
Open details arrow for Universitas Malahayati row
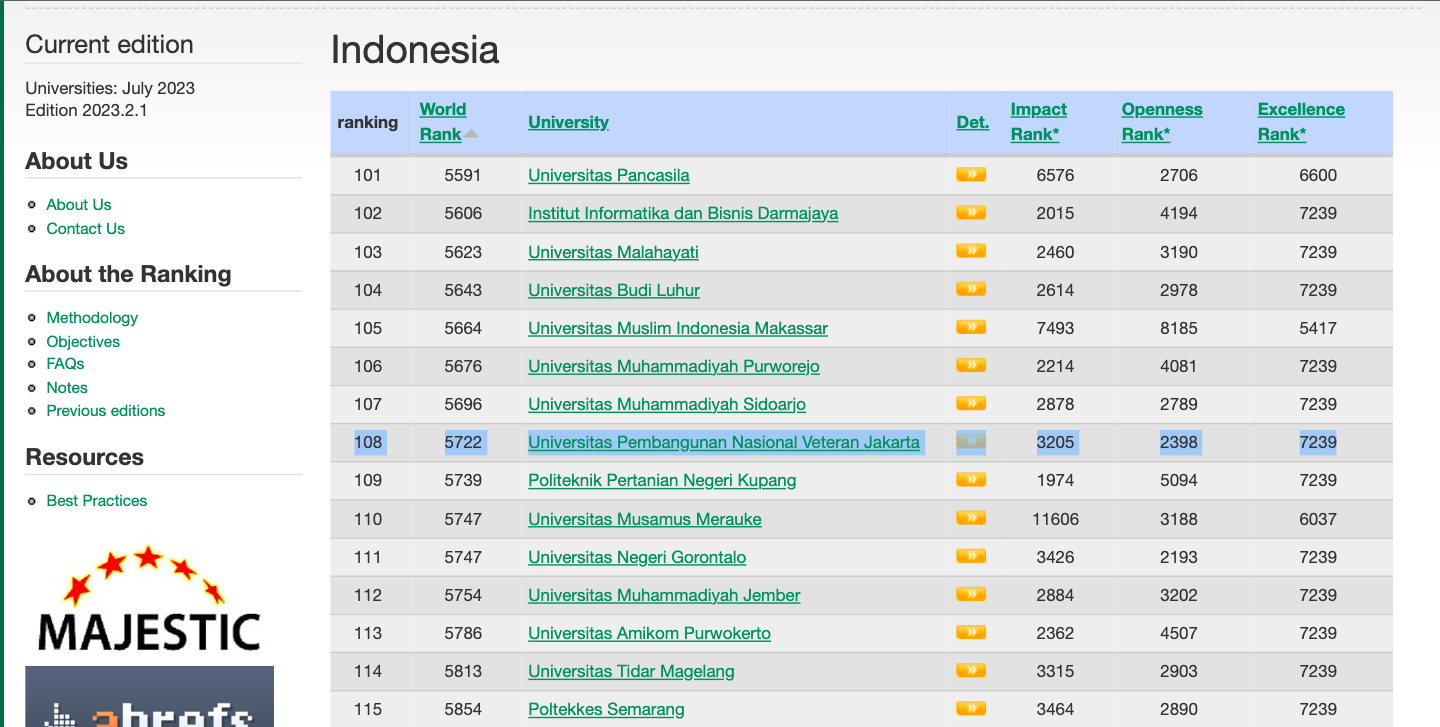[970, 251]
